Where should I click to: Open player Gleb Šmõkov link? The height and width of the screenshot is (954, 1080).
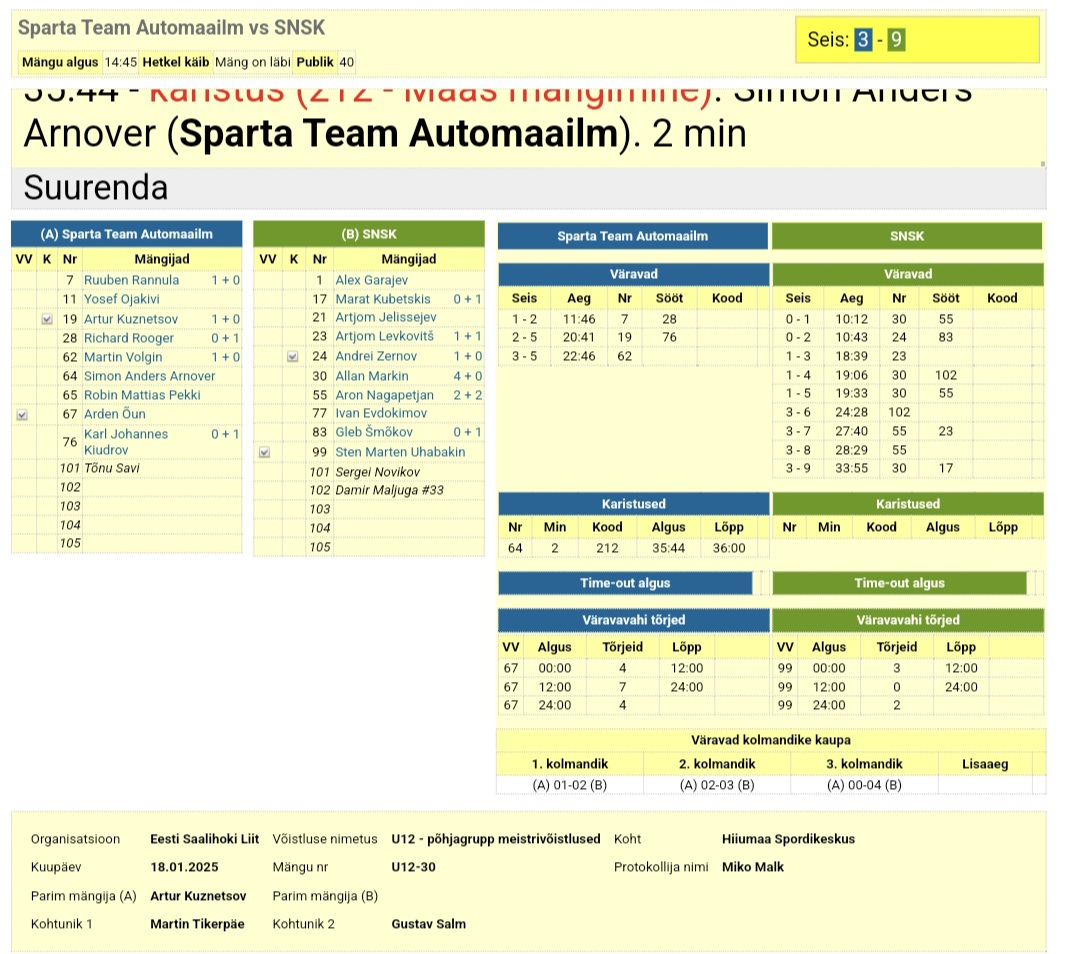pyautogui.click(x=374, y=432)
